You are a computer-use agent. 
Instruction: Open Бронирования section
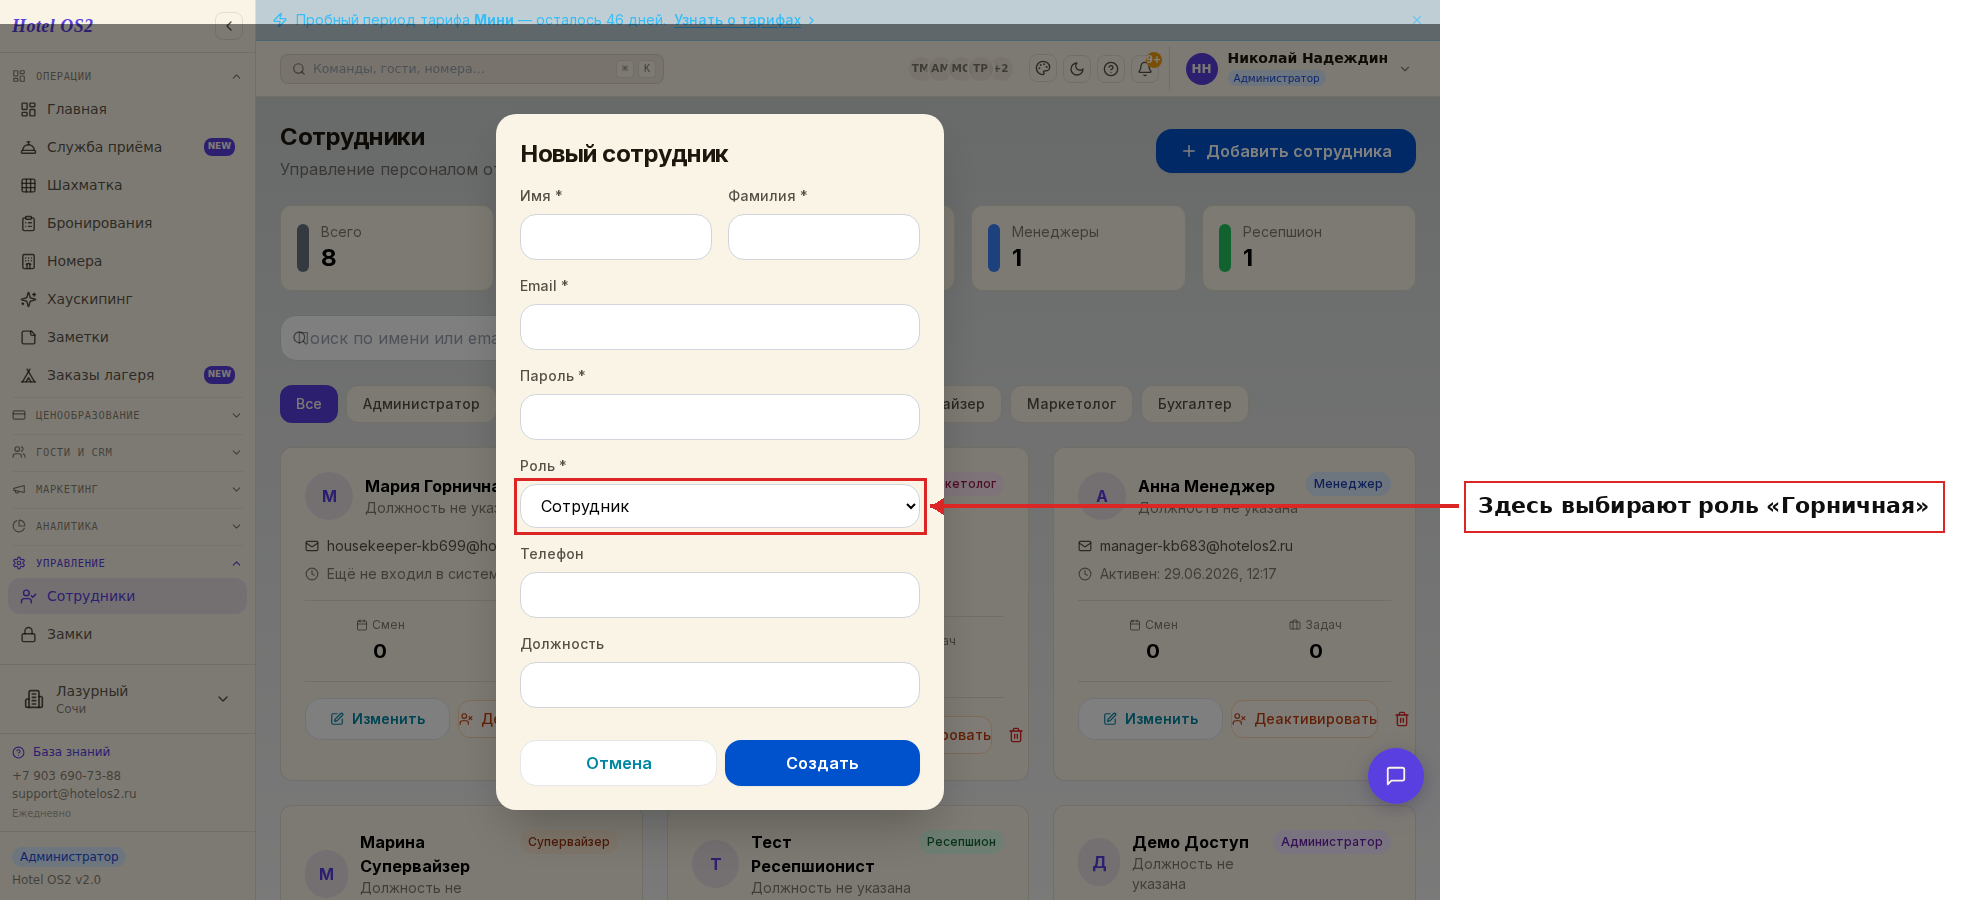(x=127, y=223)
